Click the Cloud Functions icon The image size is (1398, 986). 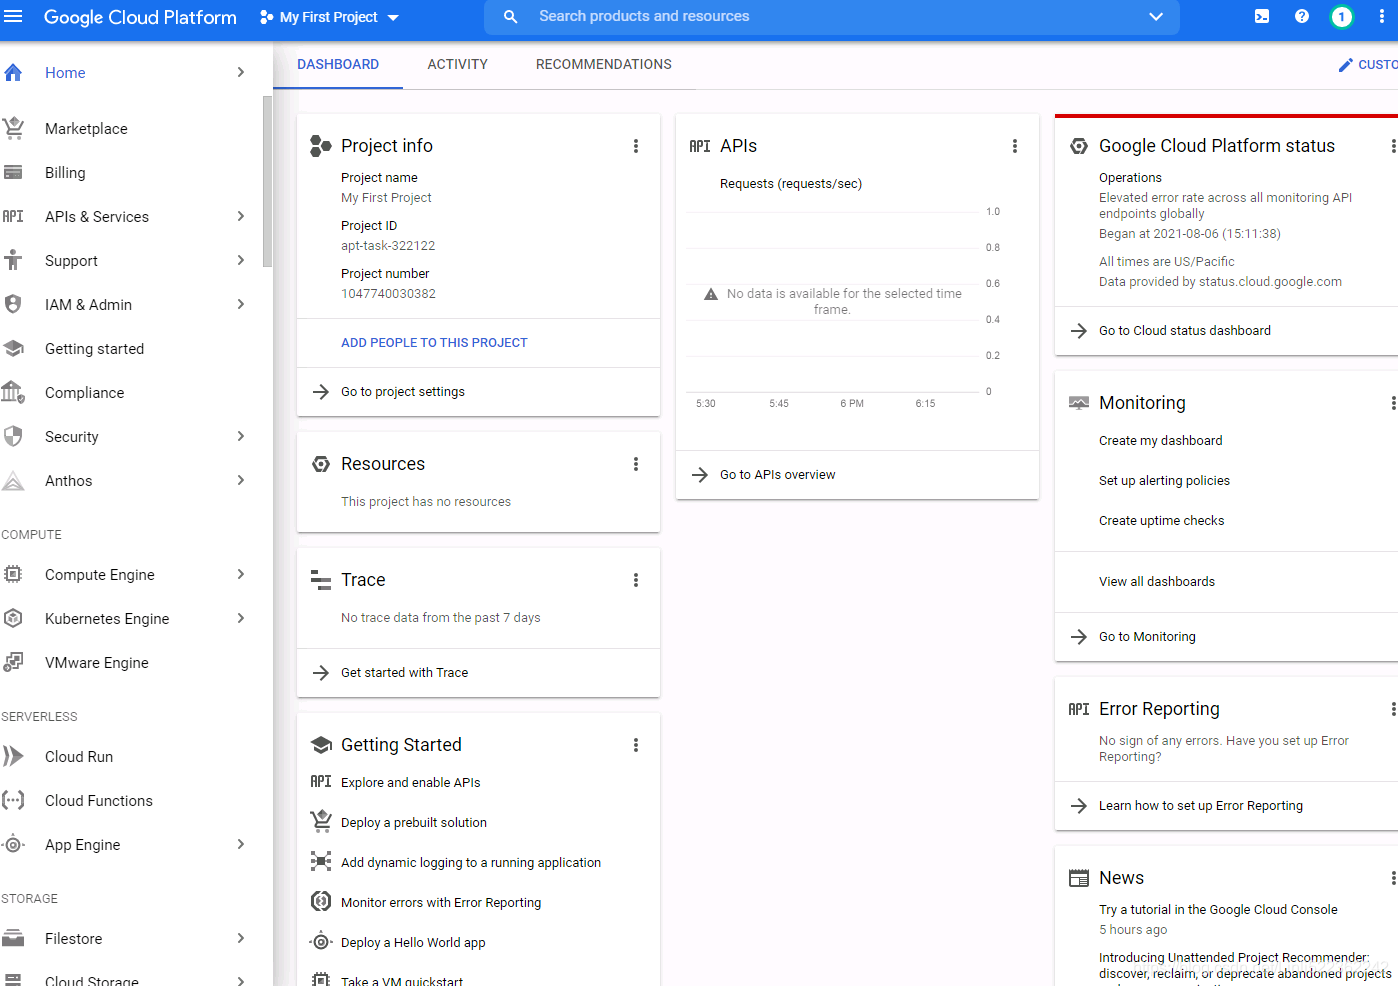(x=13, y=800)
